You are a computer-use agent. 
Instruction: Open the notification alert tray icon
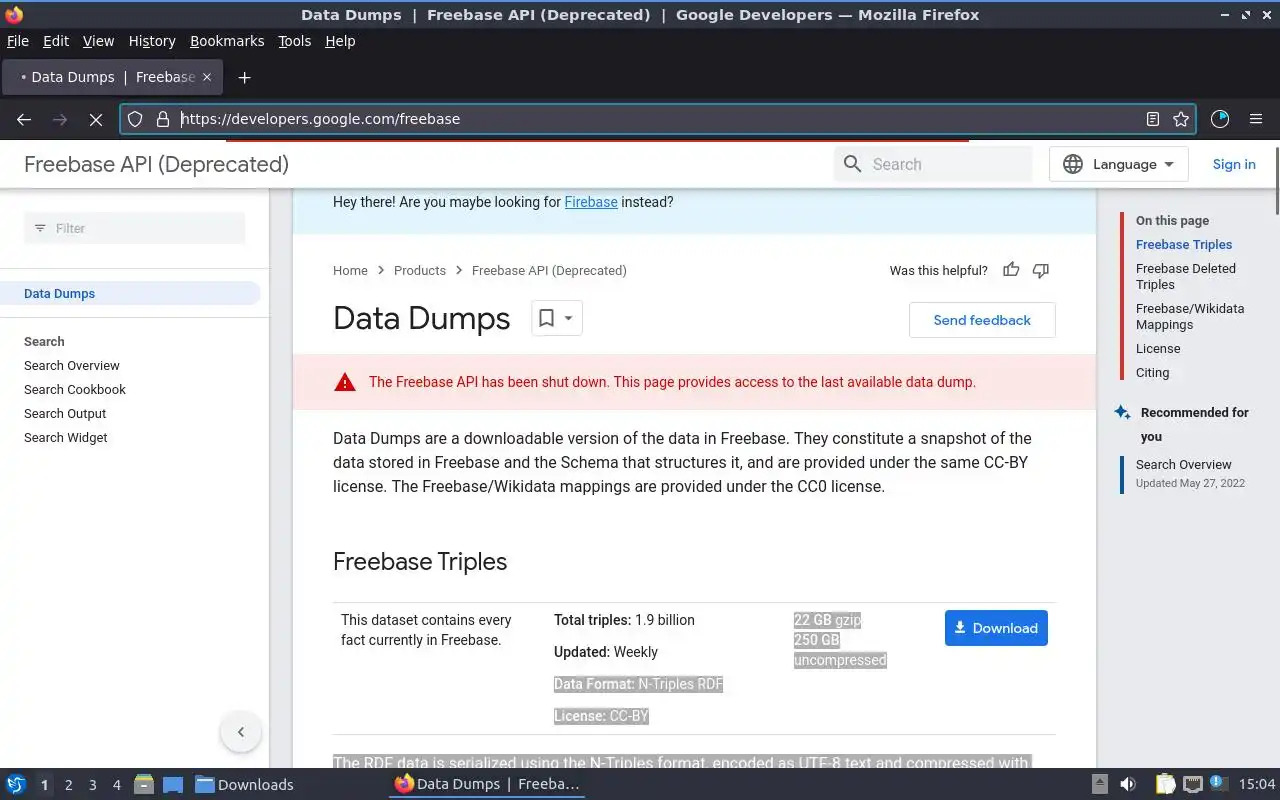[1218, 783]
